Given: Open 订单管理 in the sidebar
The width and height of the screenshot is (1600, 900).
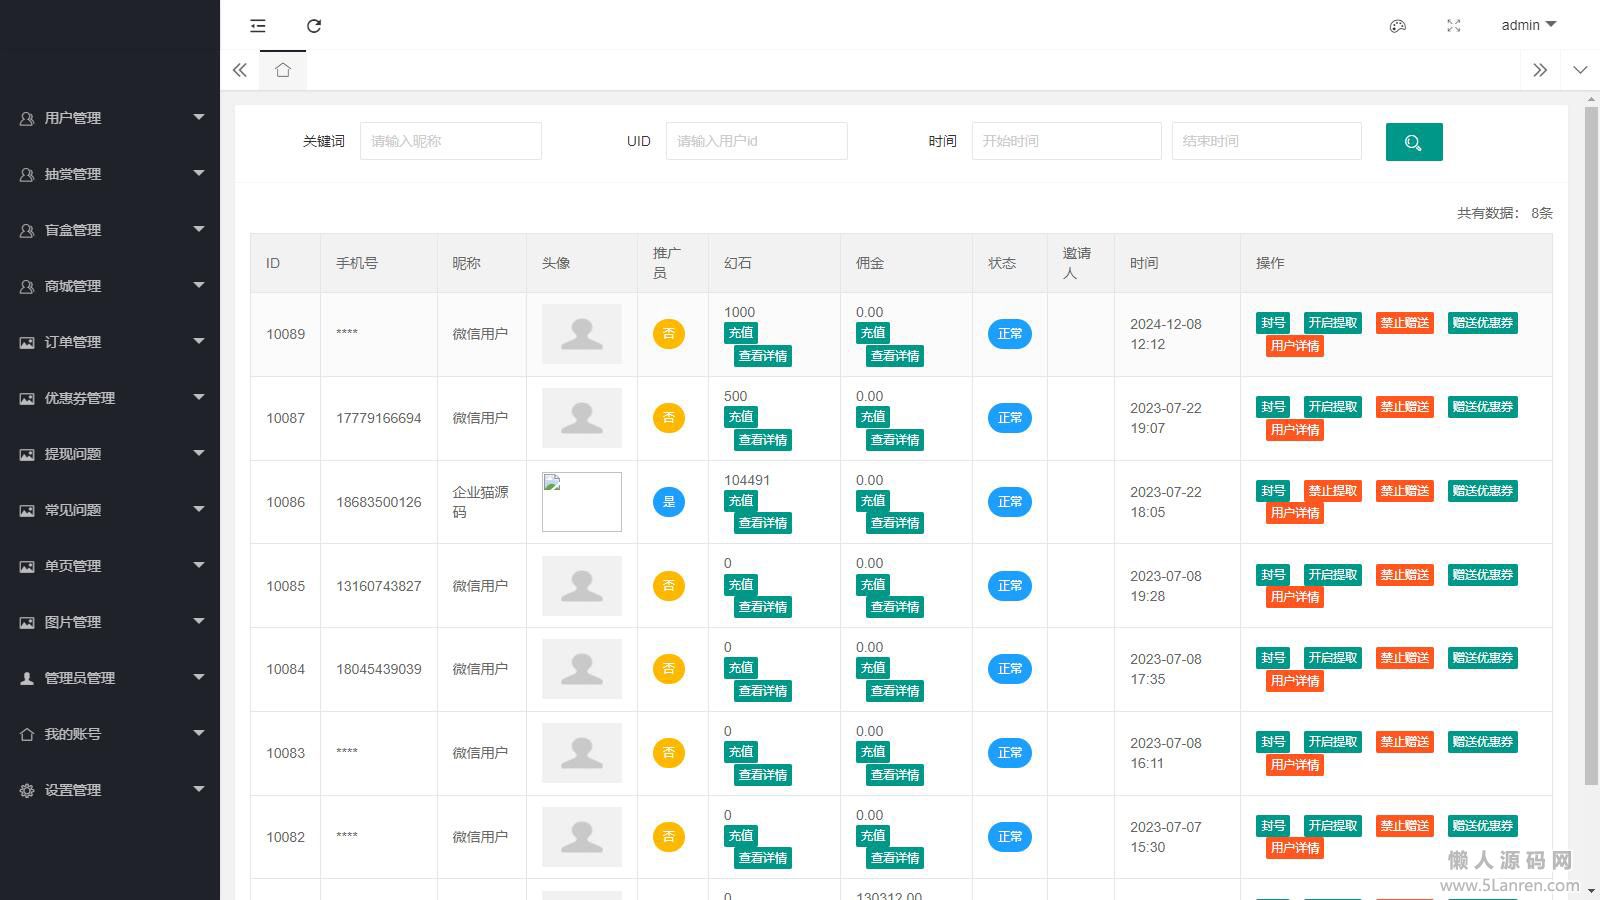Looking at the screenshot, I should pyautogui.click(x=110, y=342).
